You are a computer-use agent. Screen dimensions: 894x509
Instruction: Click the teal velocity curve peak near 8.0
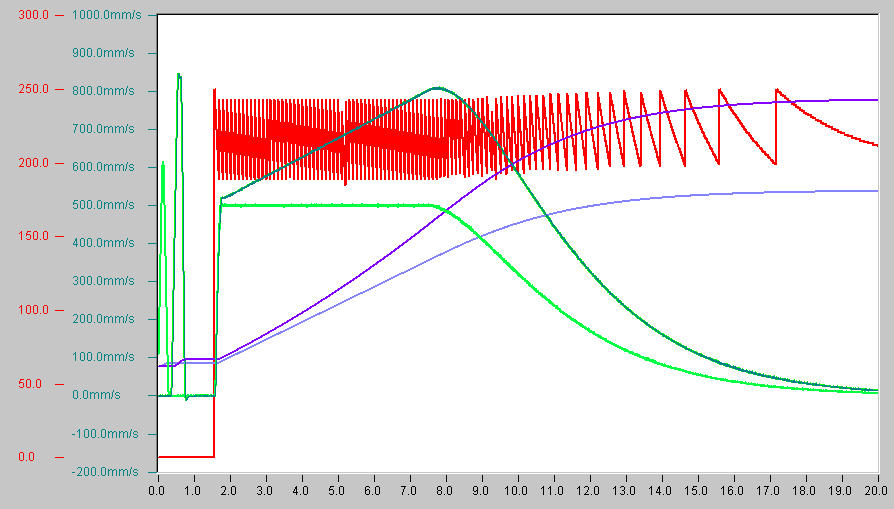click(437, 88)
